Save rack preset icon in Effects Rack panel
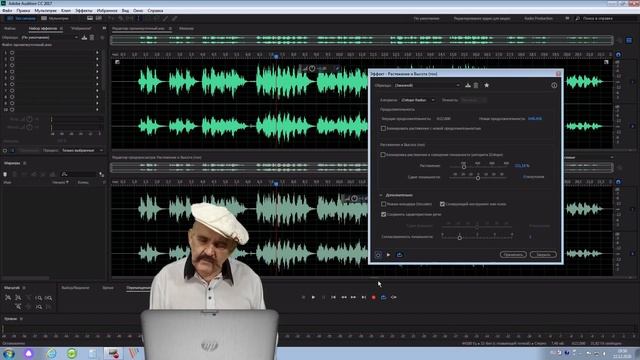Viewport: 640px width, 360px height. [x=84, y=38]
